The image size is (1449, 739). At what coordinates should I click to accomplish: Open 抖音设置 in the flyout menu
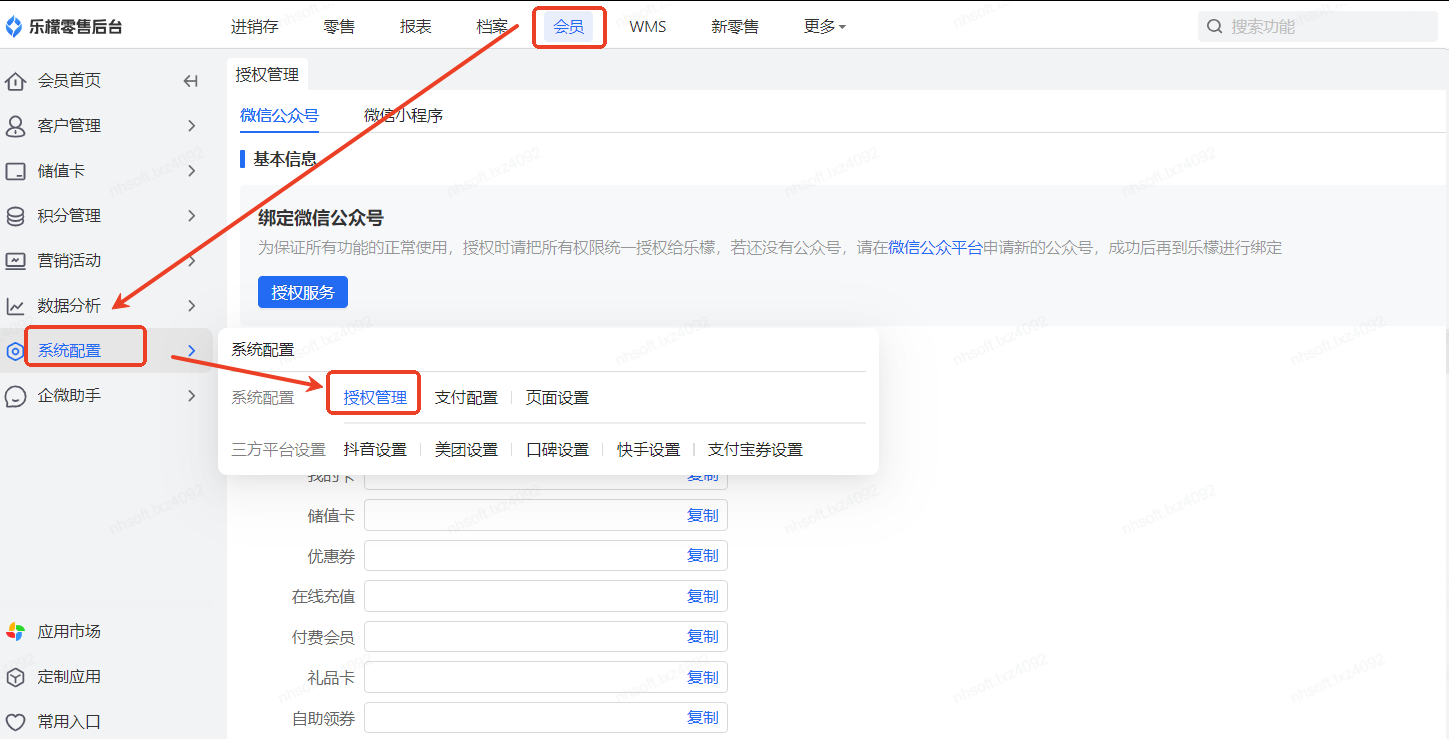[375, 449]
